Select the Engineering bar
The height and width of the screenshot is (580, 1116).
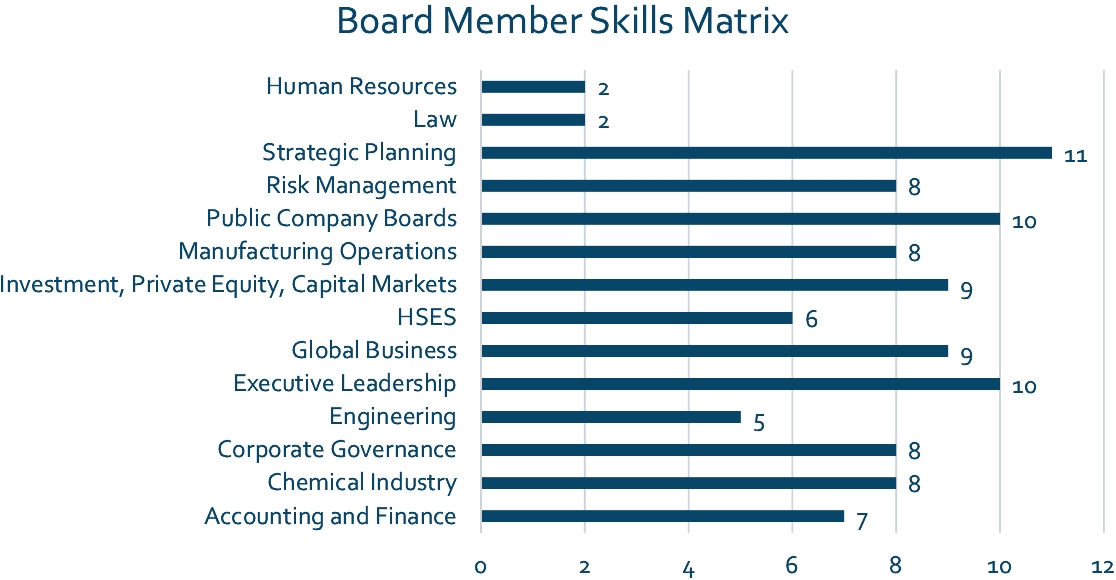[611, 417]
